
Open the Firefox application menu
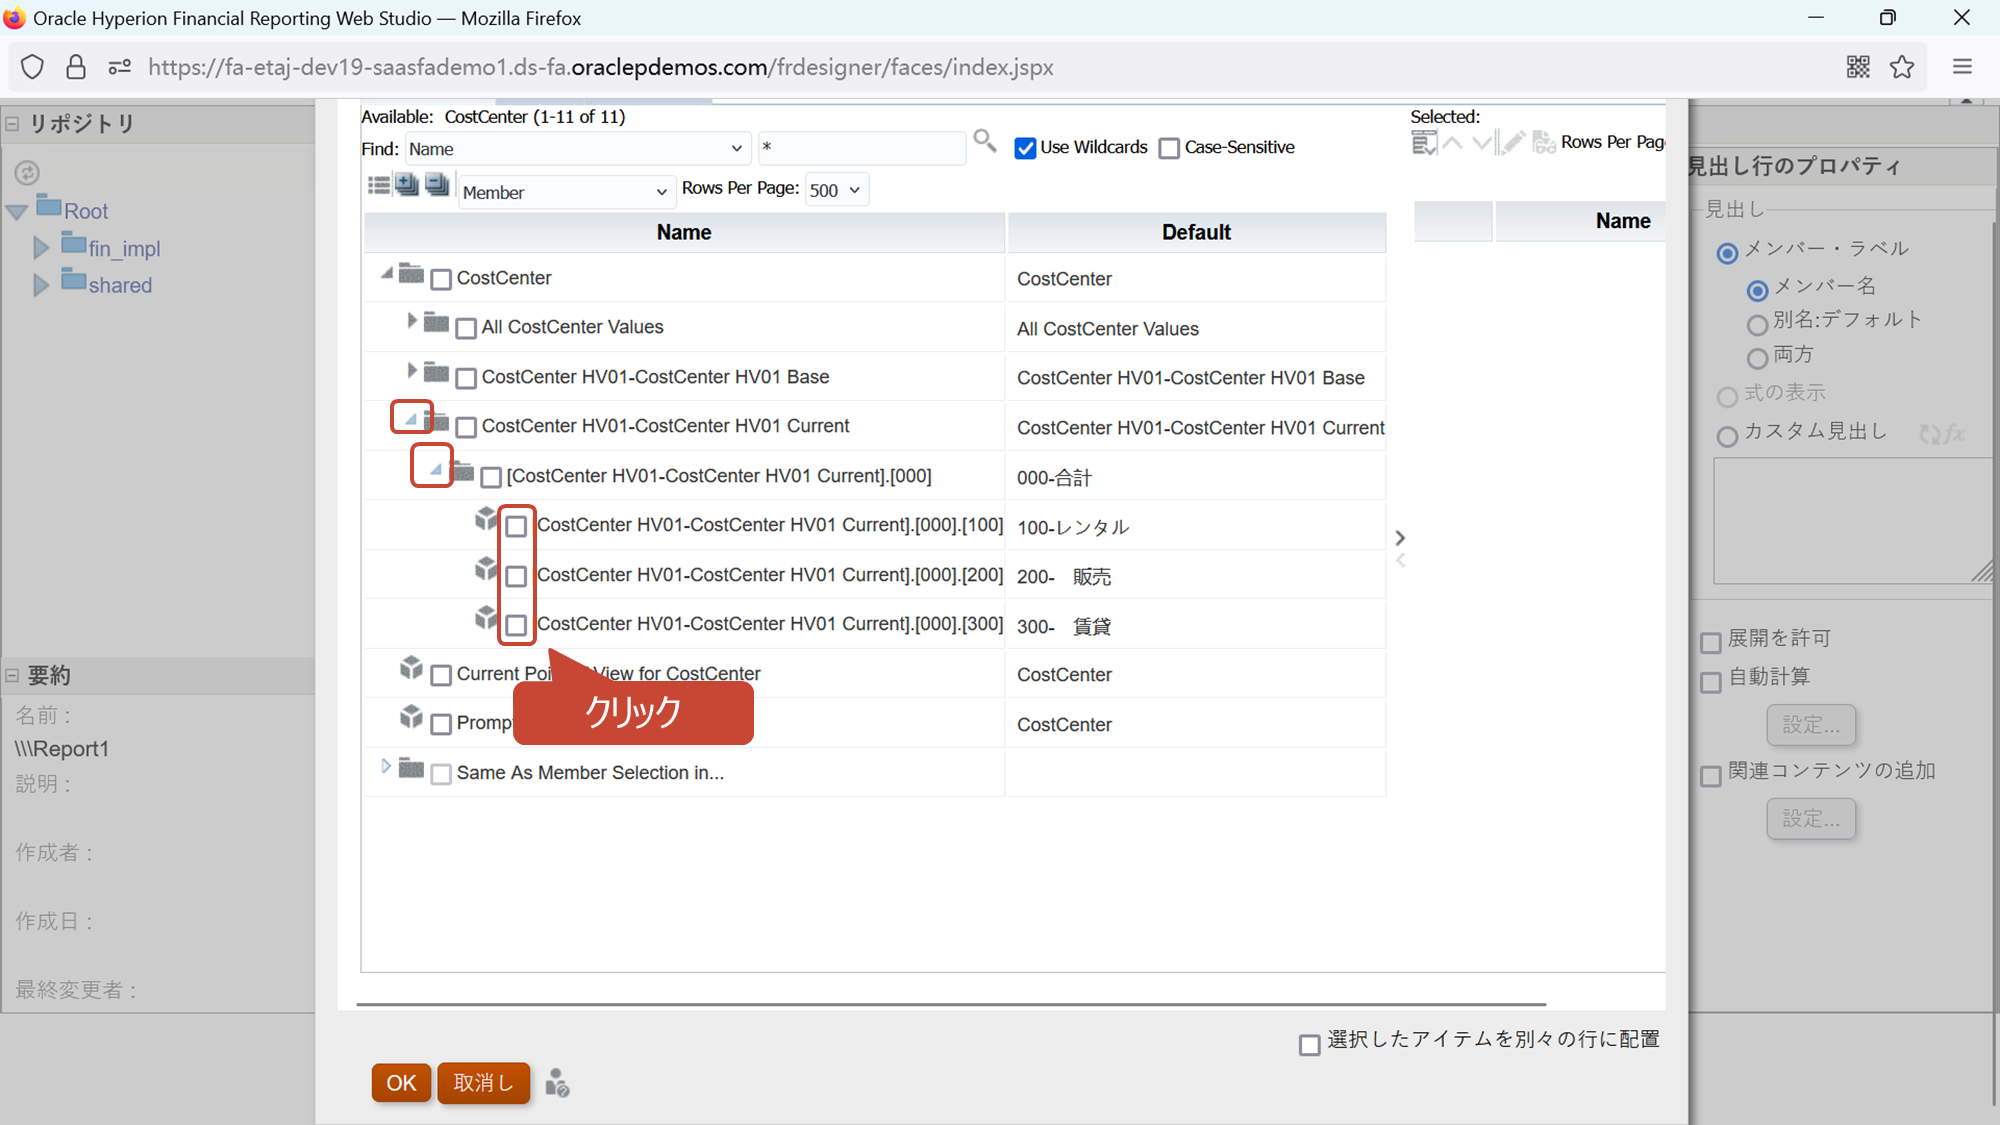(1962, 67)
